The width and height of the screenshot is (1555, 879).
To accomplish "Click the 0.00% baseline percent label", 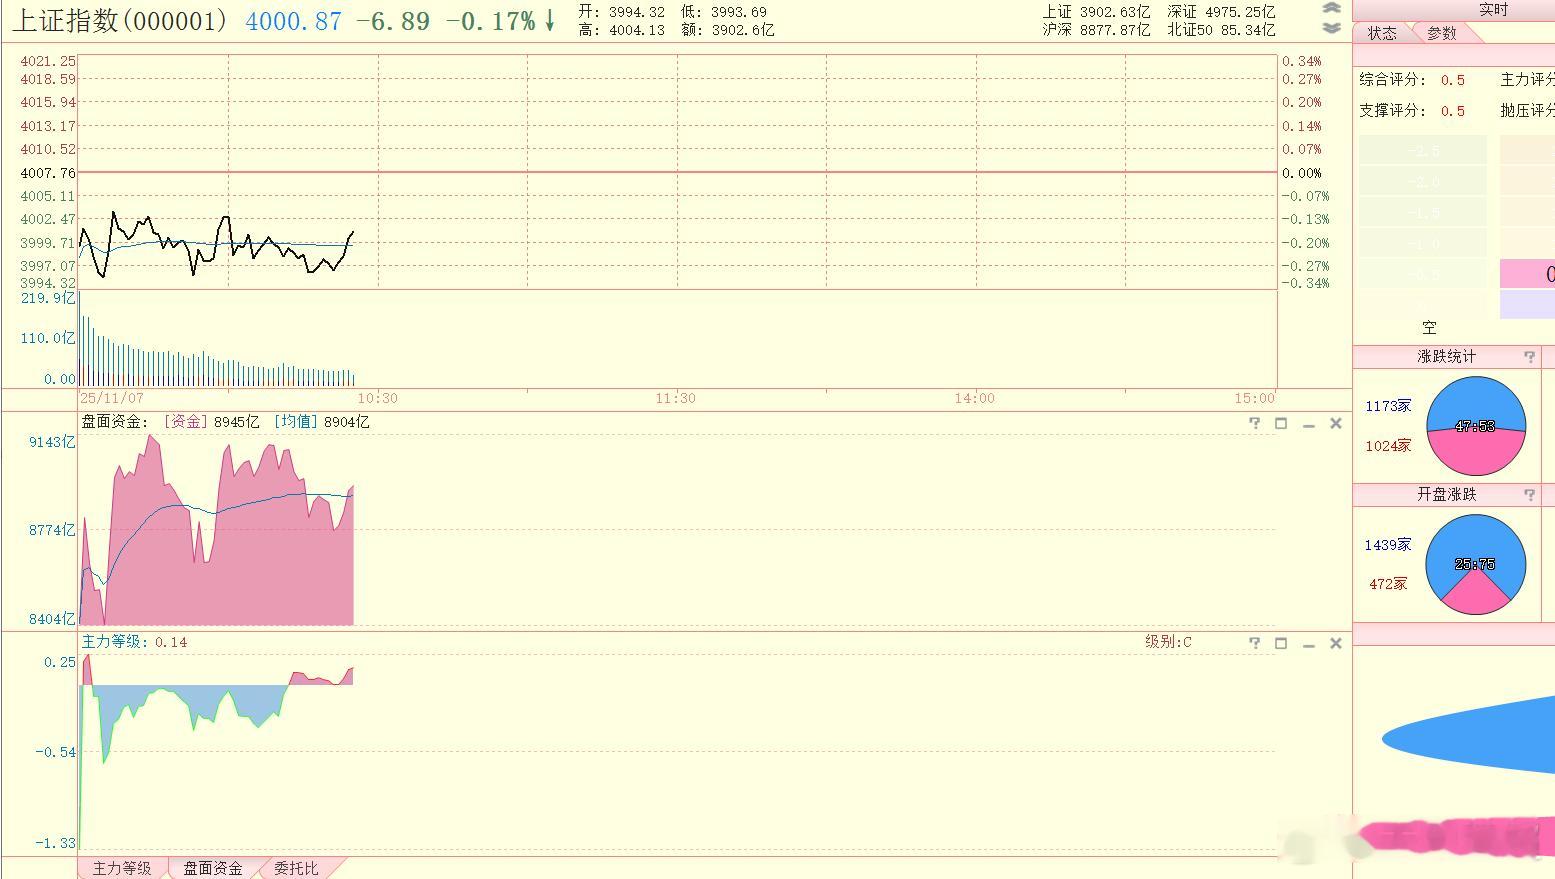I will click(x=1302, y=173).
